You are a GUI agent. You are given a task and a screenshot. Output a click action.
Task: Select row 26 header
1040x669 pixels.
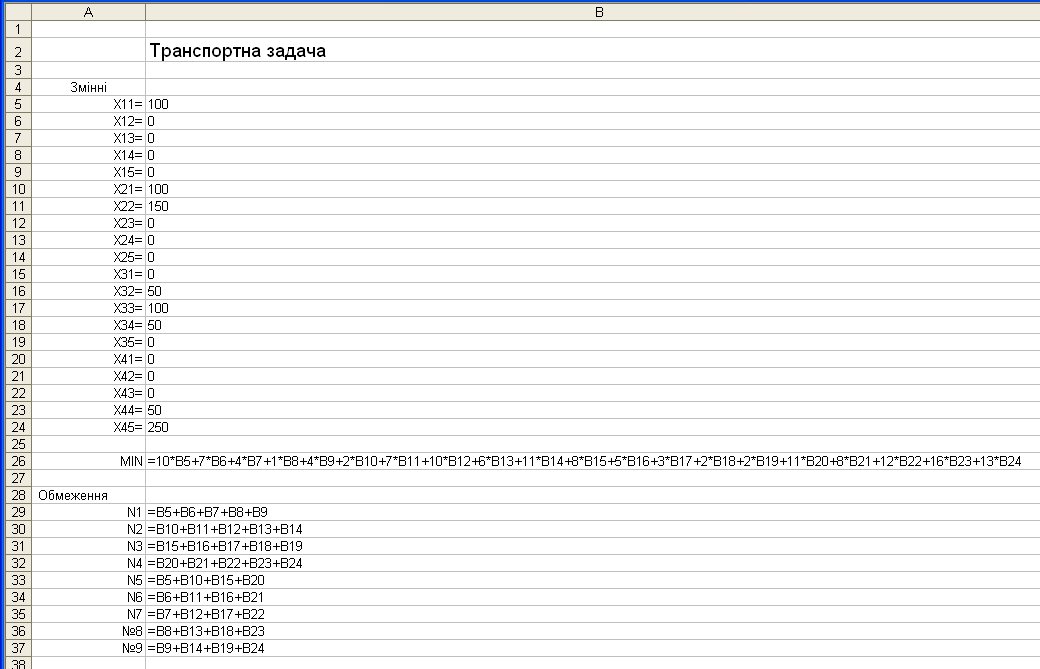click(19, 461)
